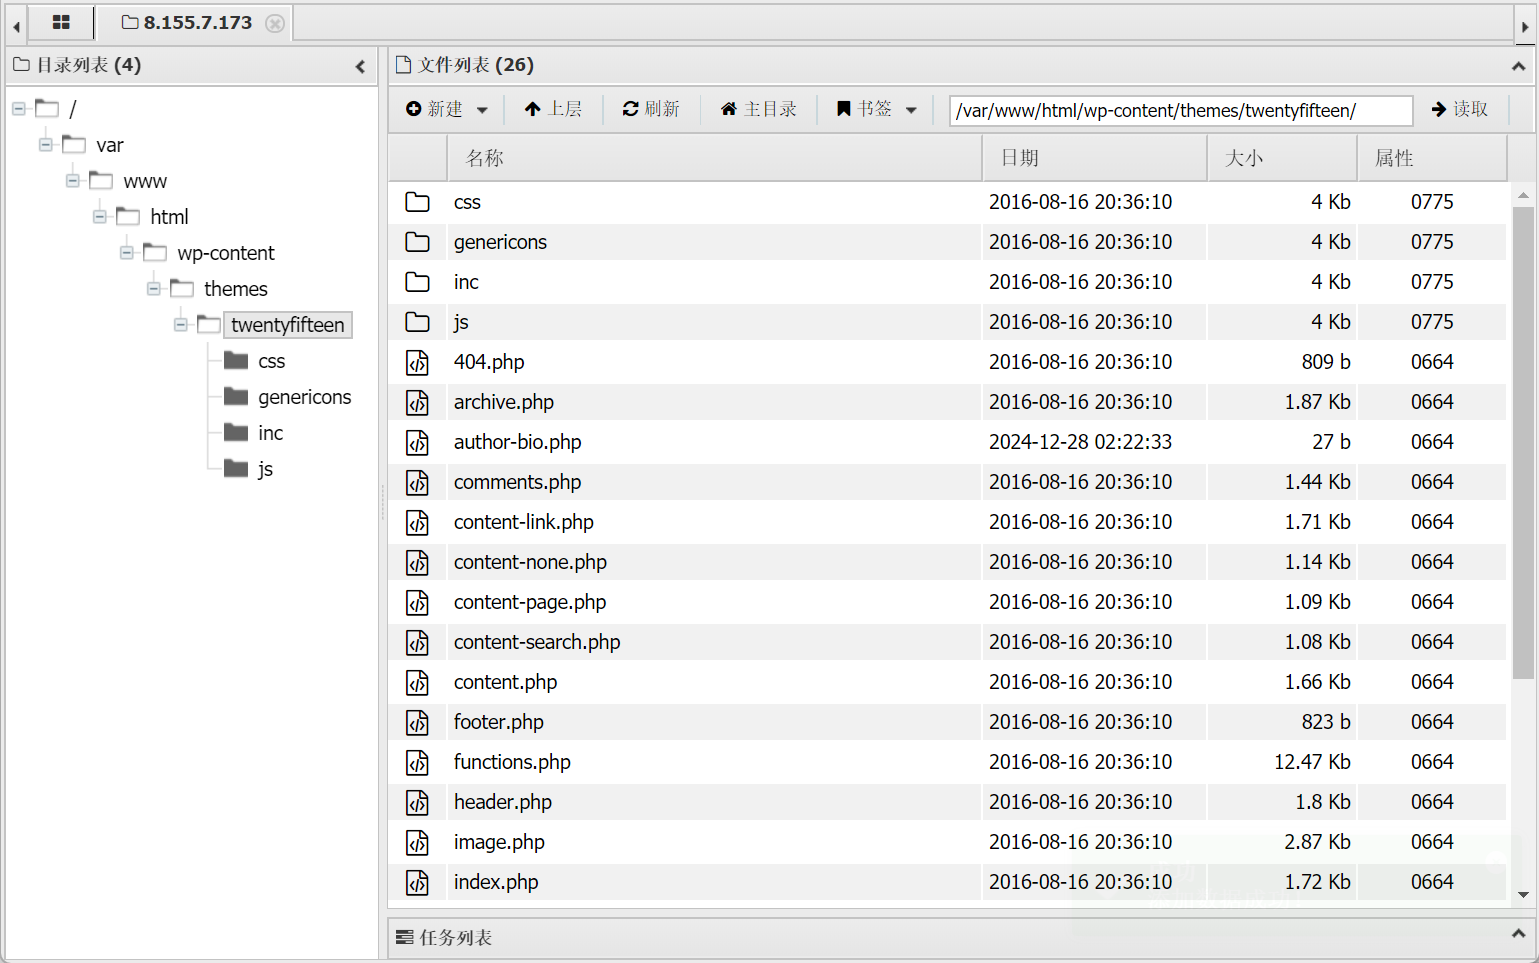The height and width of the screenshot is (963, 1539).
Task: Select the functions.php file name
Action: click(x=512, y=762)
